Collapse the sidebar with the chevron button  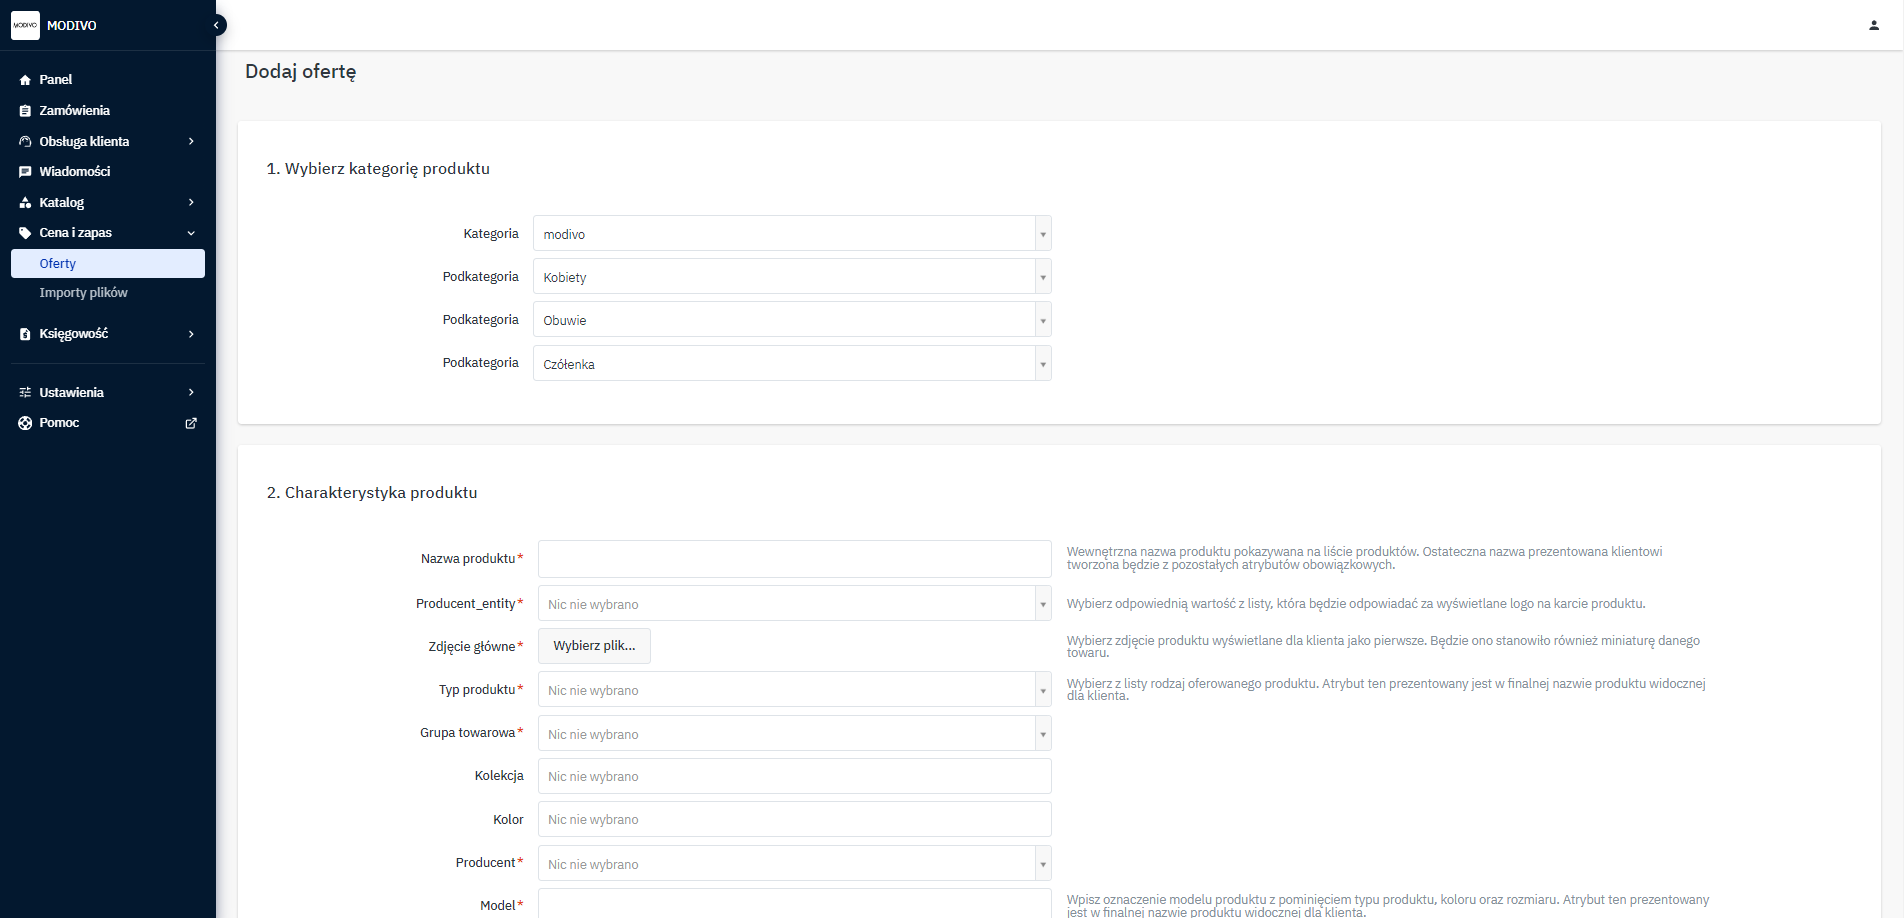point(217,25)
